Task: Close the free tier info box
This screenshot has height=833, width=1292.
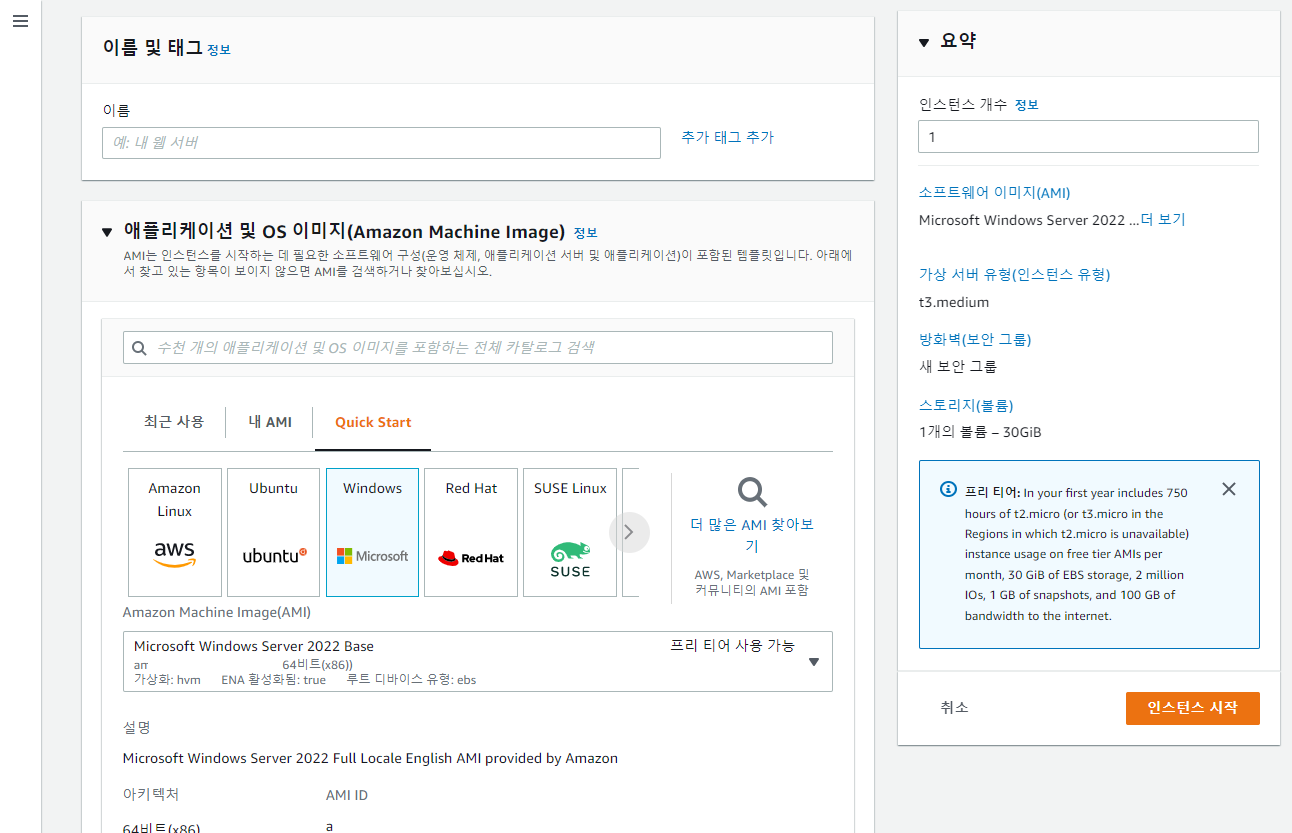Action: [1229, 489]
